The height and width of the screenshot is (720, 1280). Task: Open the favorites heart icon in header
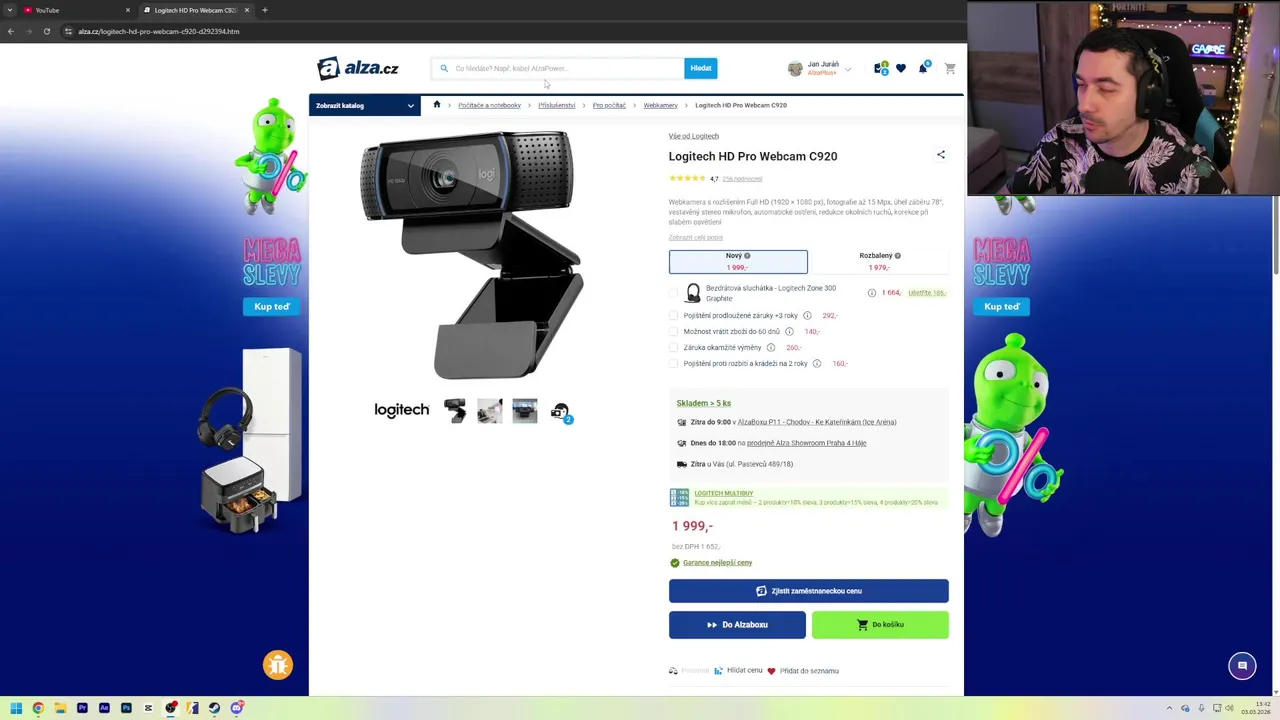pyautogui.click(x=901, y=68)
